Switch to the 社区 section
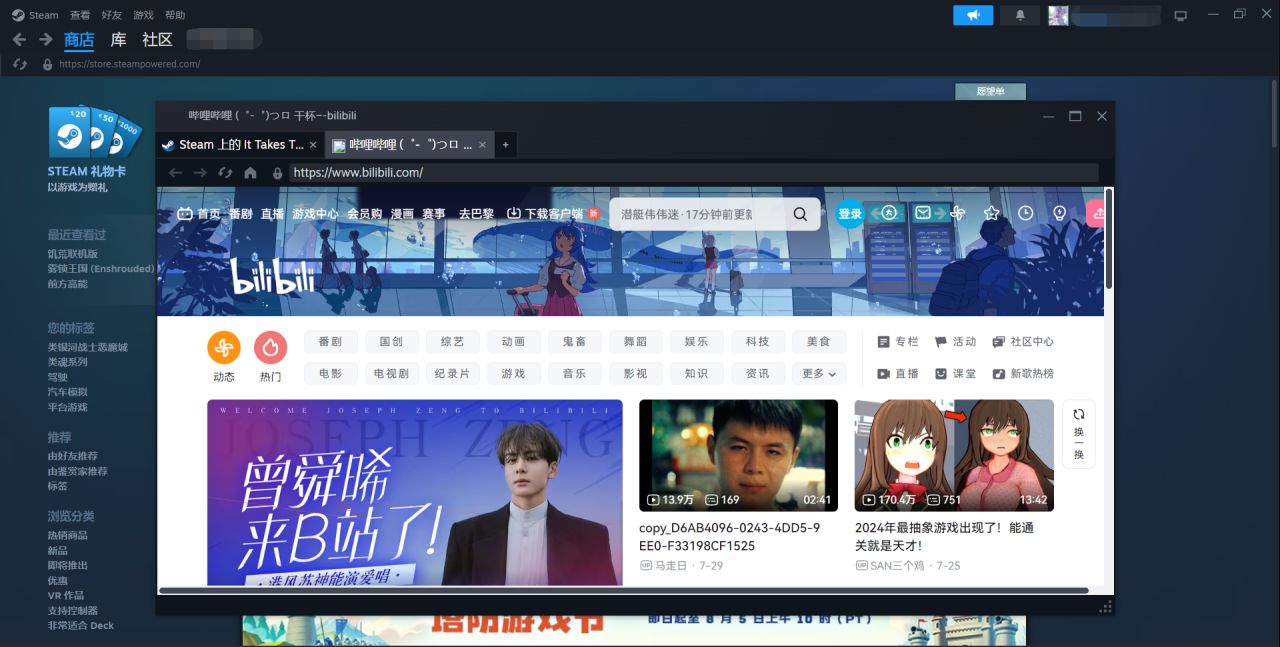 click(x=157, y=40)
